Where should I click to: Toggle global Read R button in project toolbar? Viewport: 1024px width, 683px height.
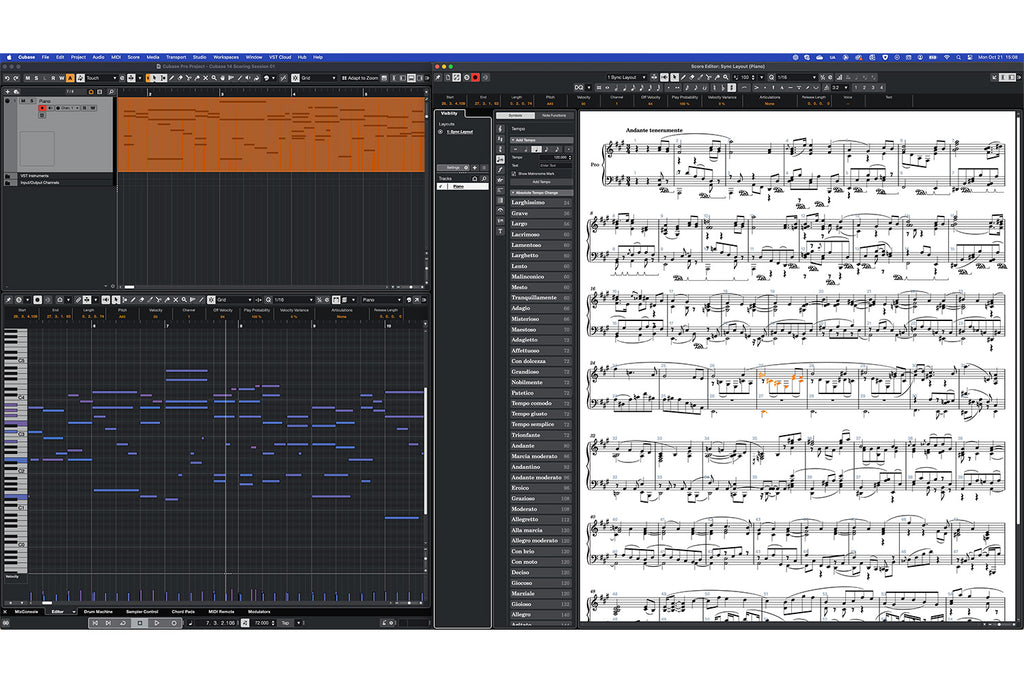[x=53, y=78]
